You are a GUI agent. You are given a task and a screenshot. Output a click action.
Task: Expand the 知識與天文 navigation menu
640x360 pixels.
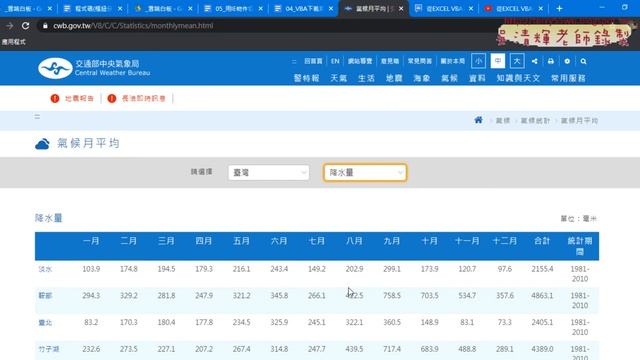click(x=518, y=78)
